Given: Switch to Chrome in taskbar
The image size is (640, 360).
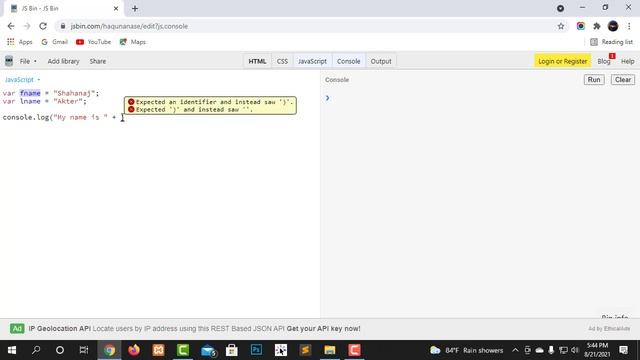Looking at the screenshot, I should 109,350.
